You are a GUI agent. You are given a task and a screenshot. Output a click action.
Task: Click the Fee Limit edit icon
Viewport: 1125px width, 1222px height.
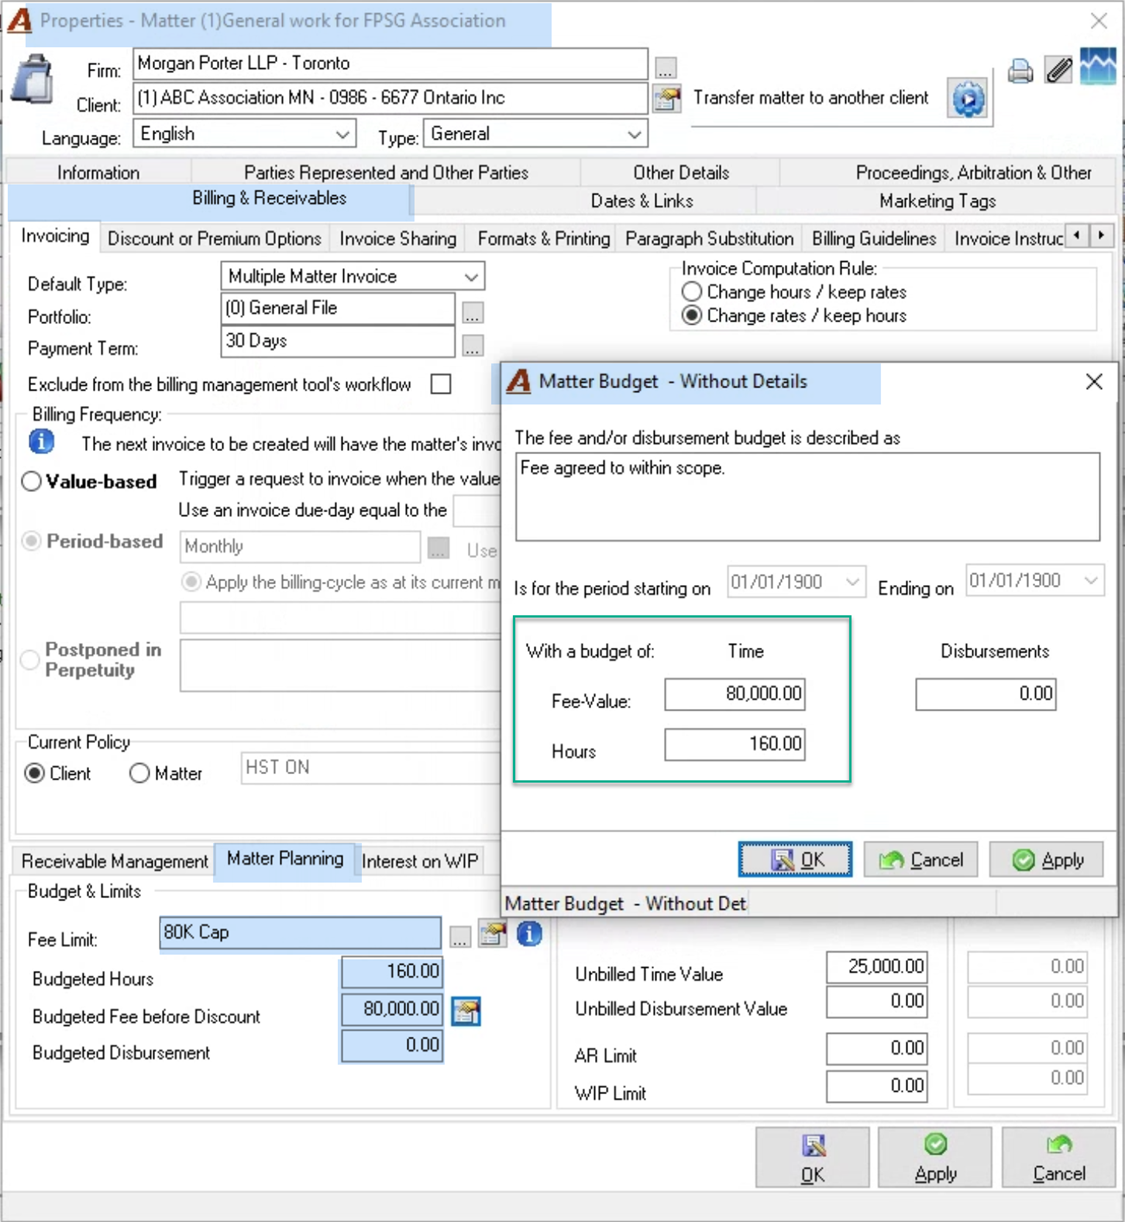tap(492, 934)
